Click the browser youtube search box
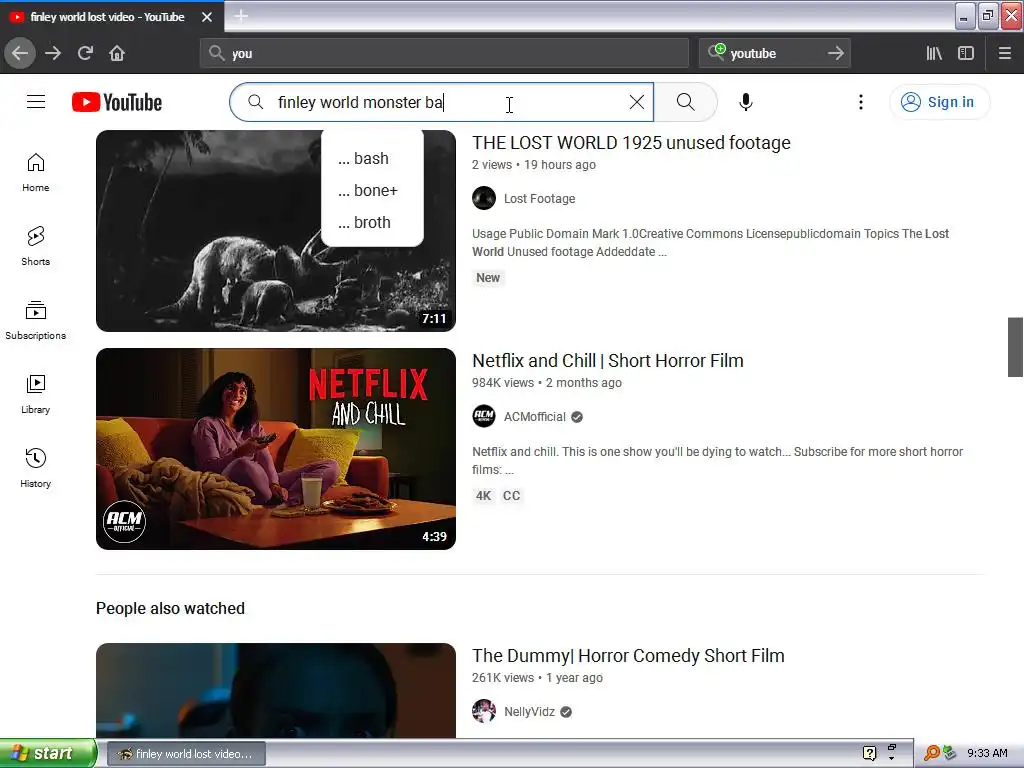Screen dimensions: 1024x768 pos(774,53)
